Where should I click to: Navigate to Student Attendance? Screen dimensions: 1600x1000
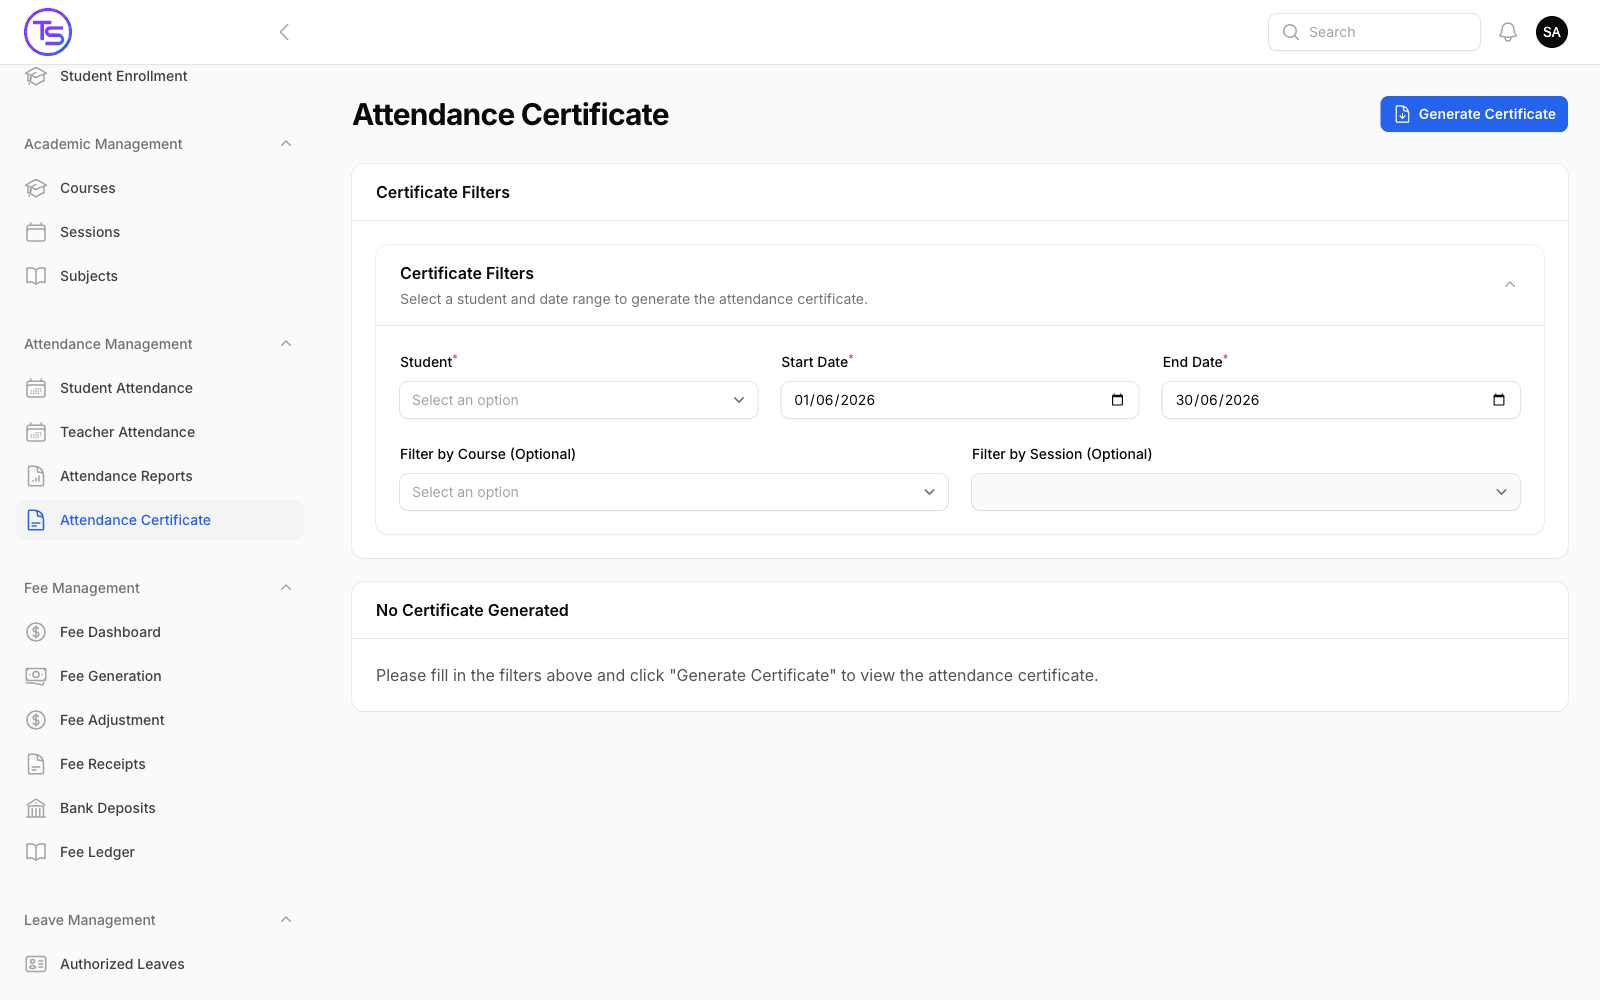coord(160,388)
